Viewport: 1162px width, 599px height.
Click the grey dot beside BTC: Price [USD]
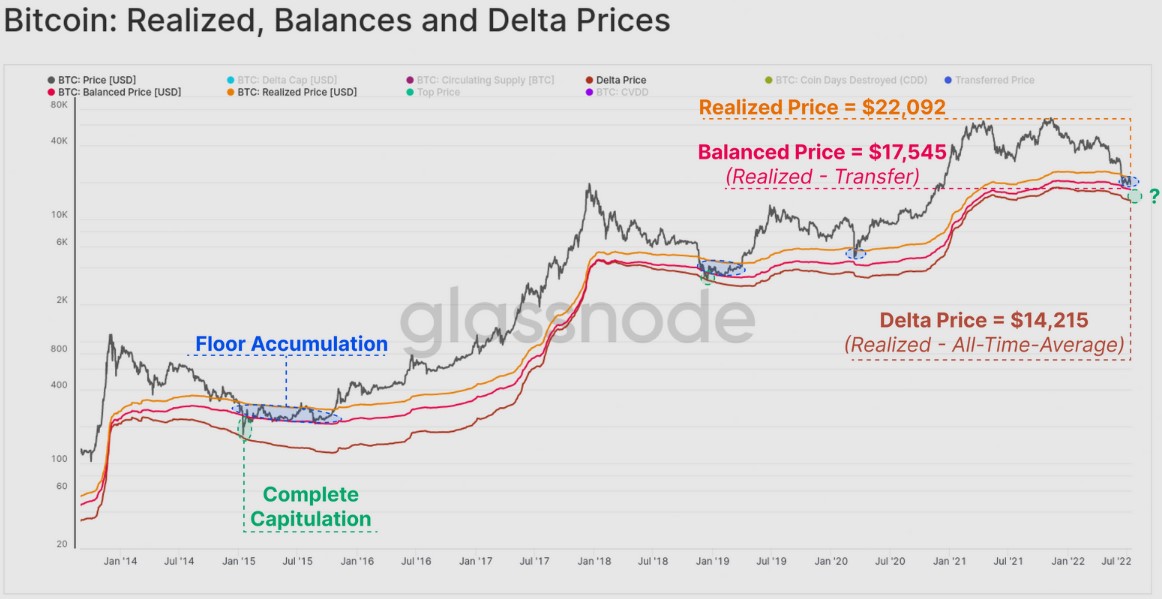[x=50, y=80]
